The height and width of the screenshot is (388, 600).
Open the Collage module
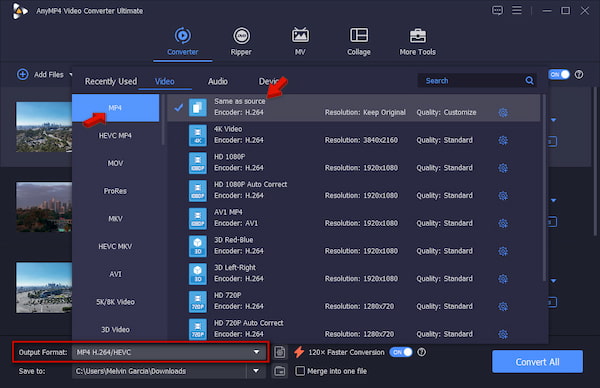click(x=359, y=41)
